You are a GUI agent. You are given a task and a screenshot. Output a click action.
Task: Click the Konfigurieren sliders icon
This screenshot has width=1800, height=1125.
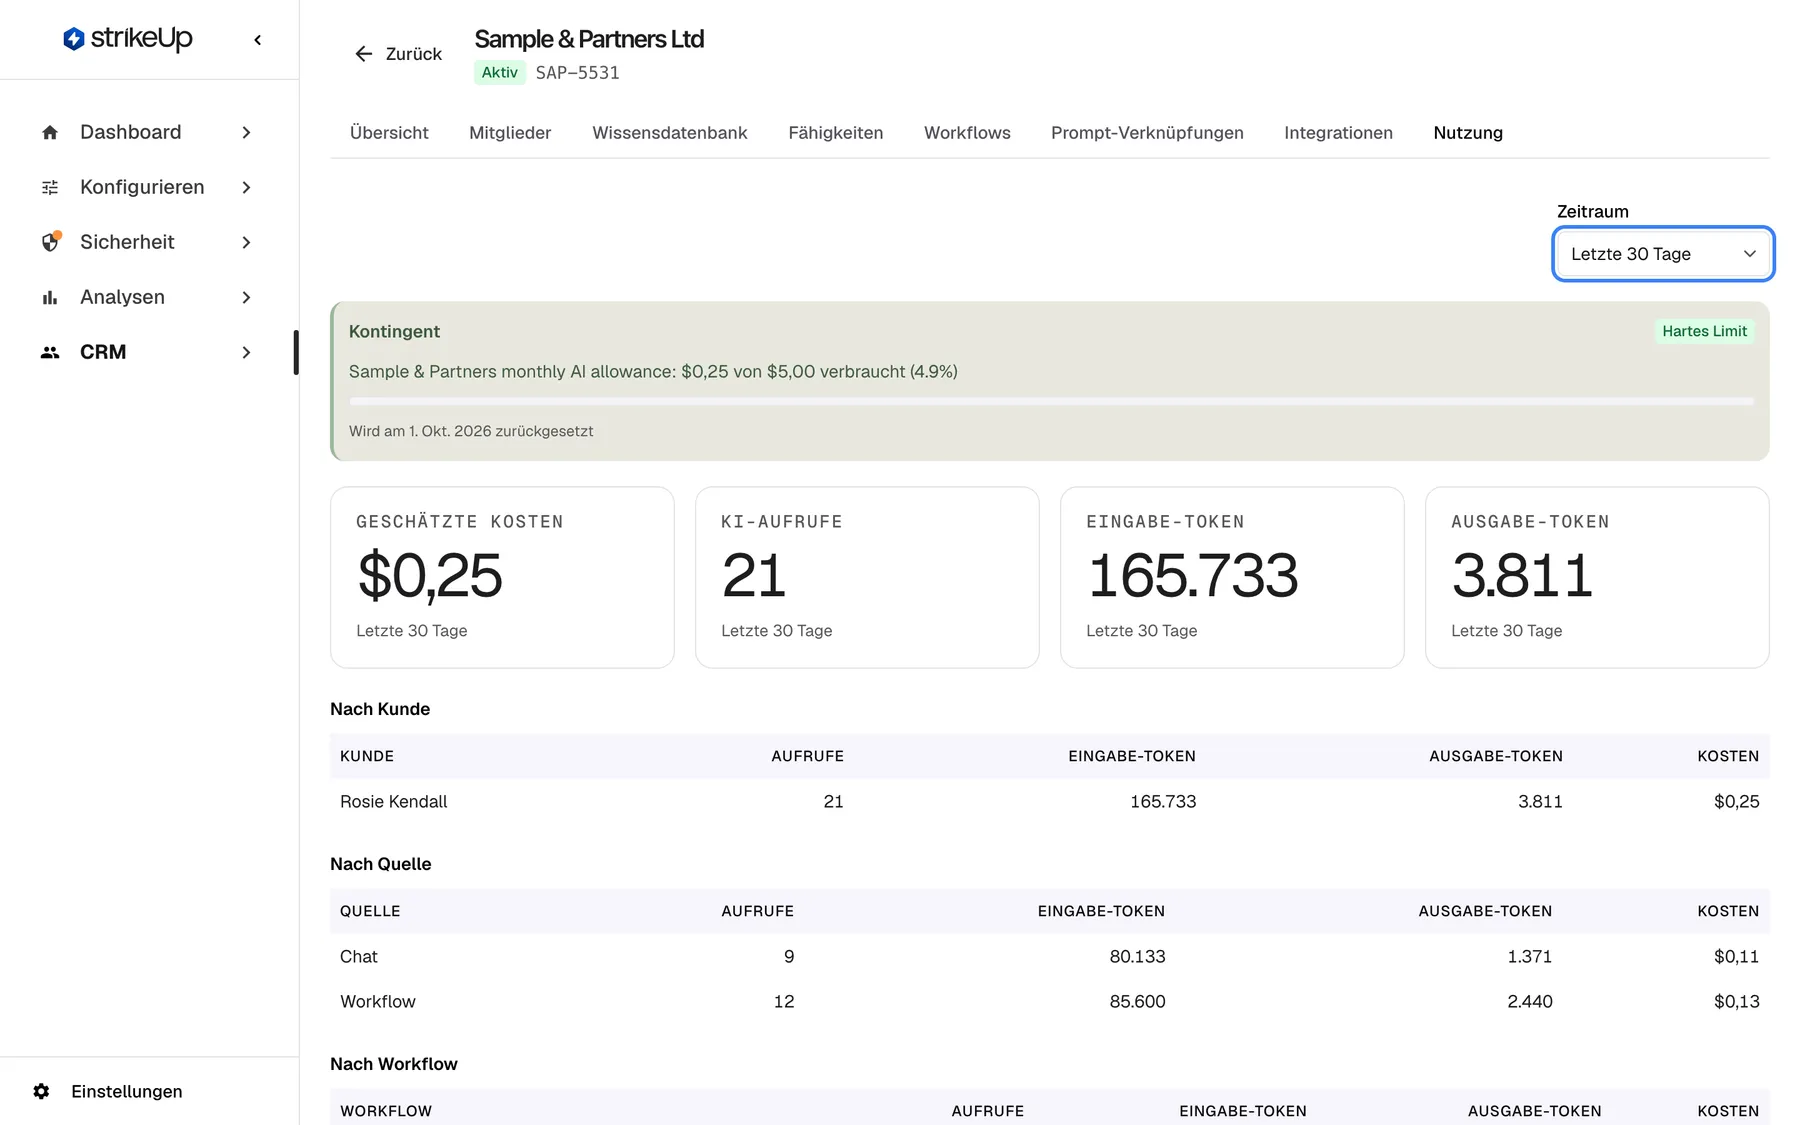[50, 187]
